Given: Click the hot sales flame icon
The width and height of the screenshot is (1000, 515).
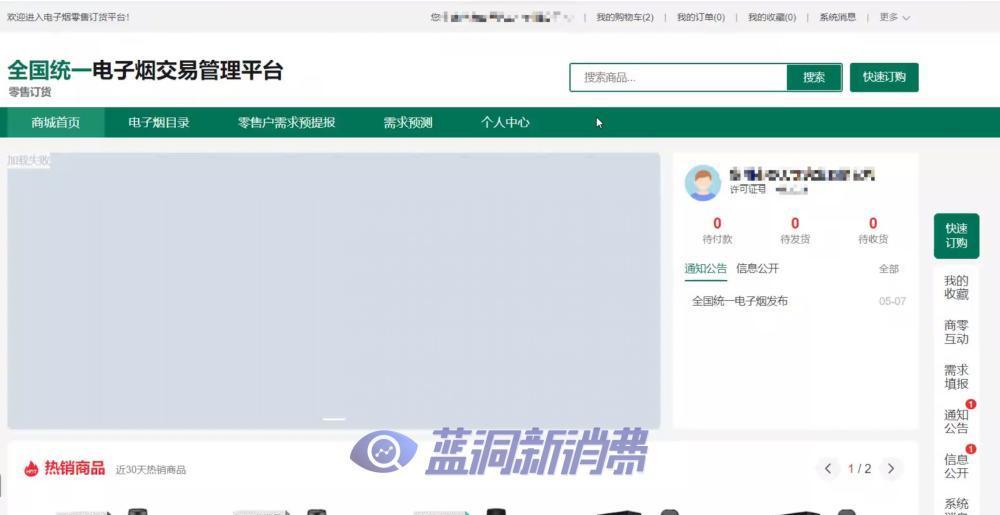Looking at the screenshot, I should pos(31,469).
